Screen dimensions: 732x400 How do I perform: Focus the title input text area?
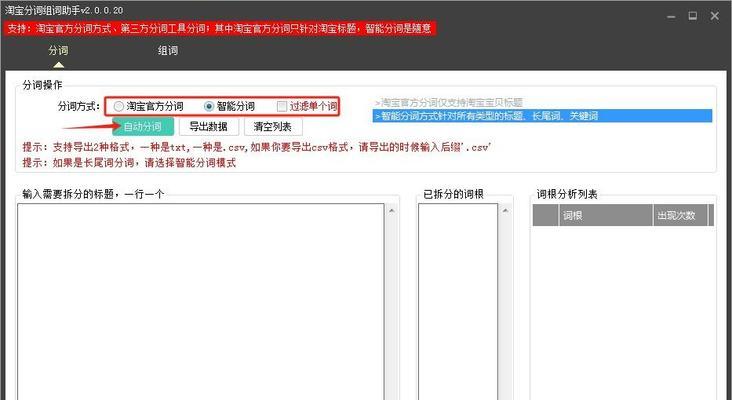point(201,302)
